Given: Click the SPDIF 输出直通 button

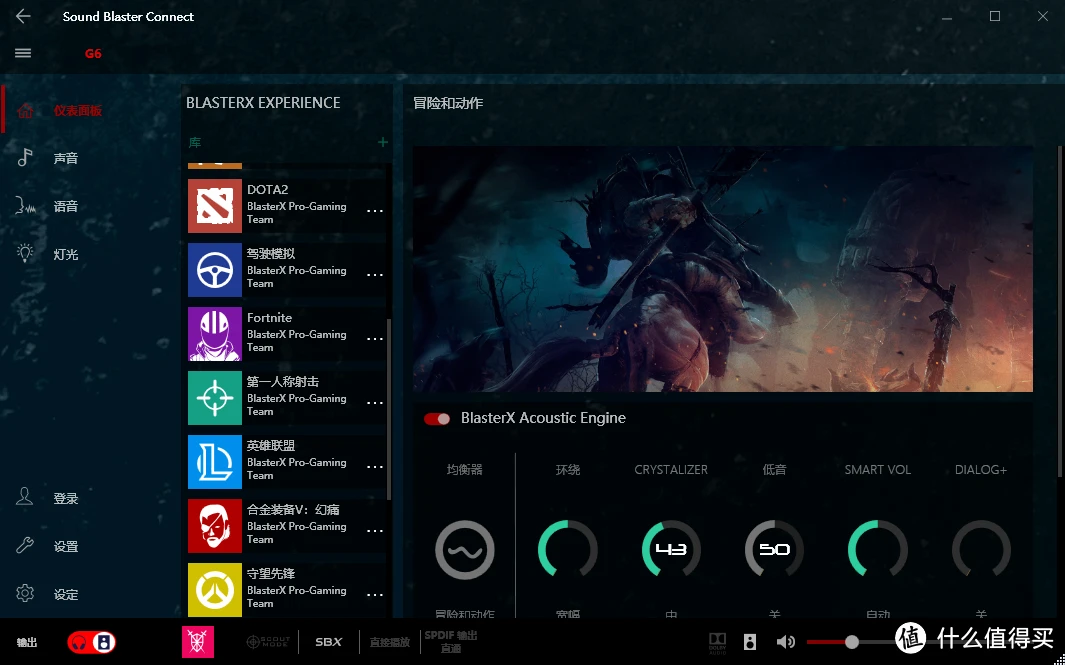Looking at the screenshot, I should tap(451, 642).
